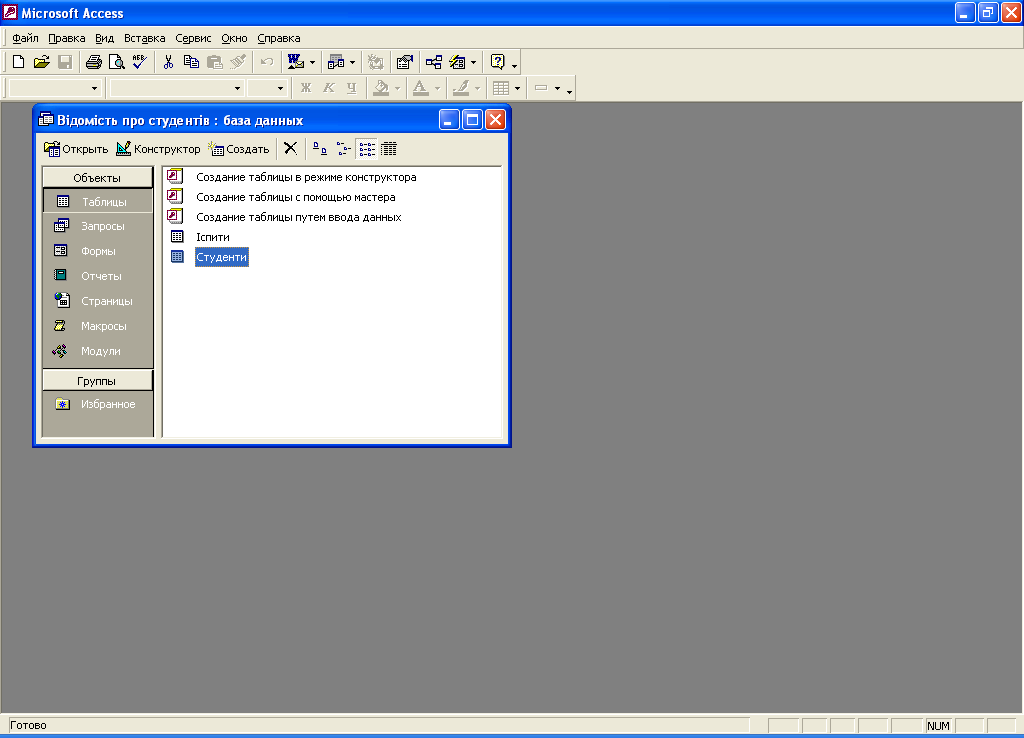
Task: Switch to List view icon
Action: click(367, 149)
